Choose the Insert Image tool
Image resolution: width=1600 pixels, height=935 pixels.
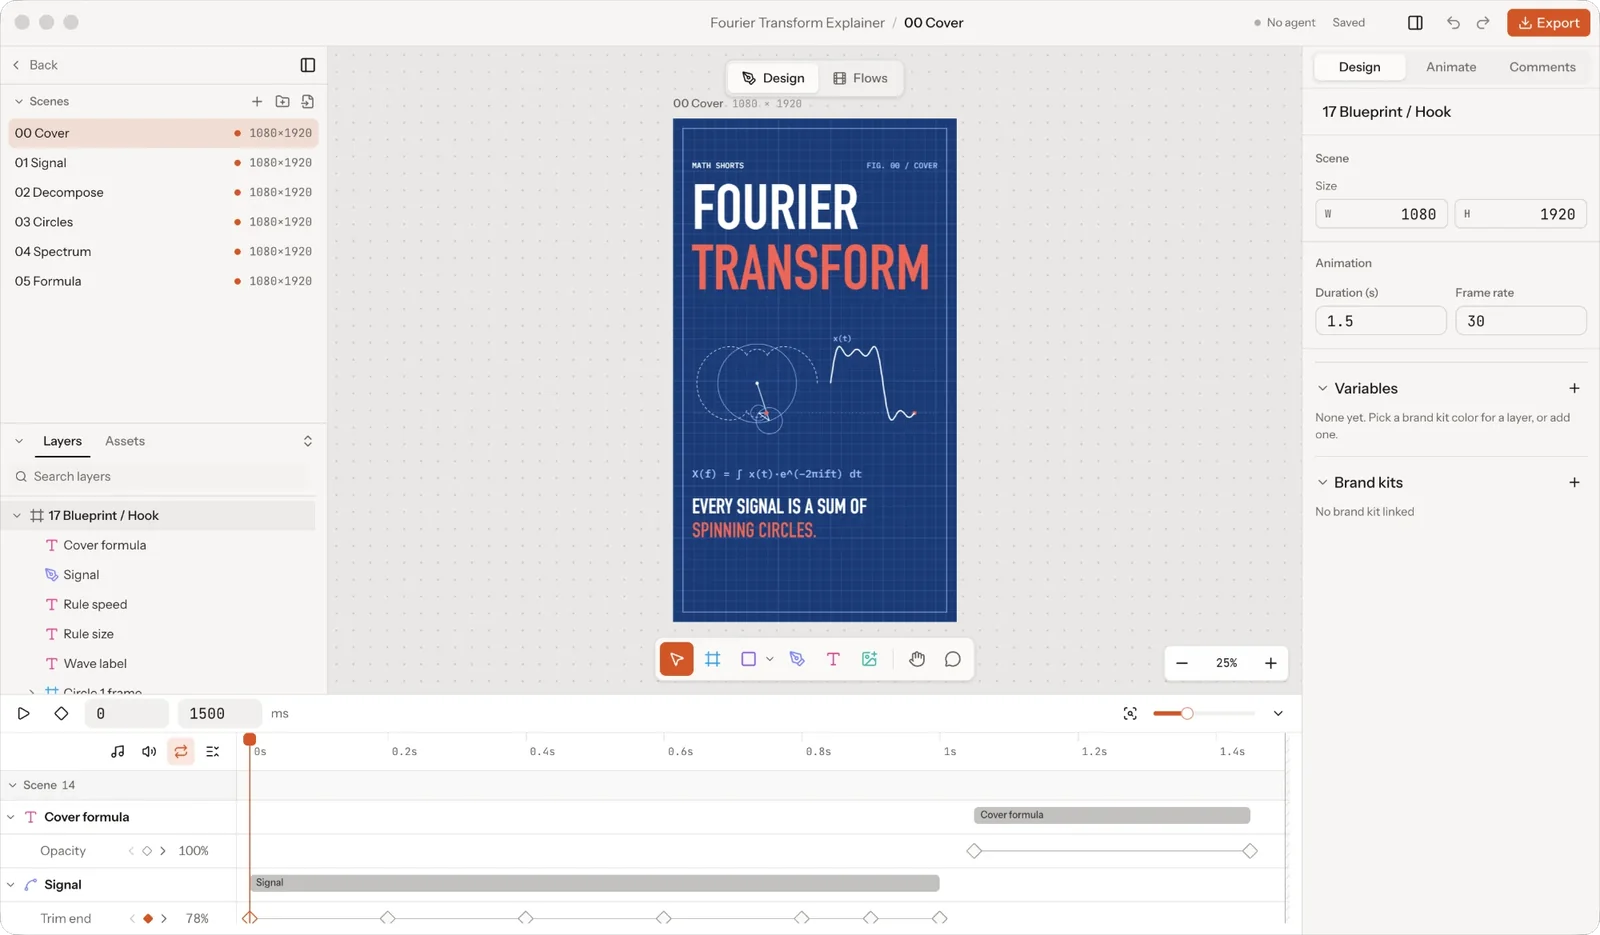click(x=869, y=659)
